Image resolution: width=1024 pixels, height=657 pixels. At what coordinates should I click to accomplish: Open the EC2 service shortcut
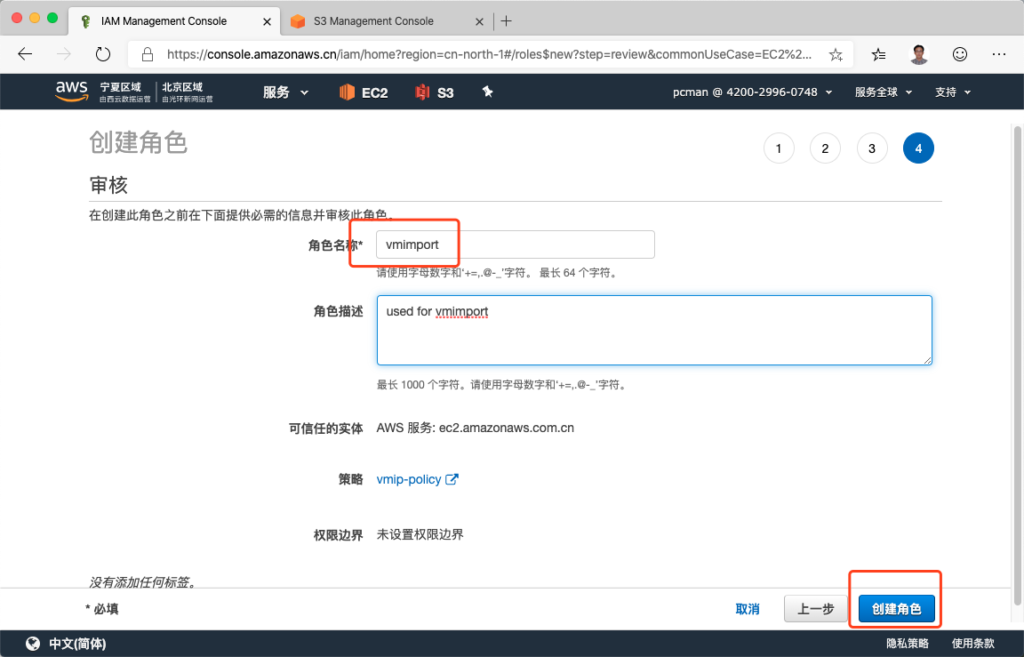pos(363,93)
